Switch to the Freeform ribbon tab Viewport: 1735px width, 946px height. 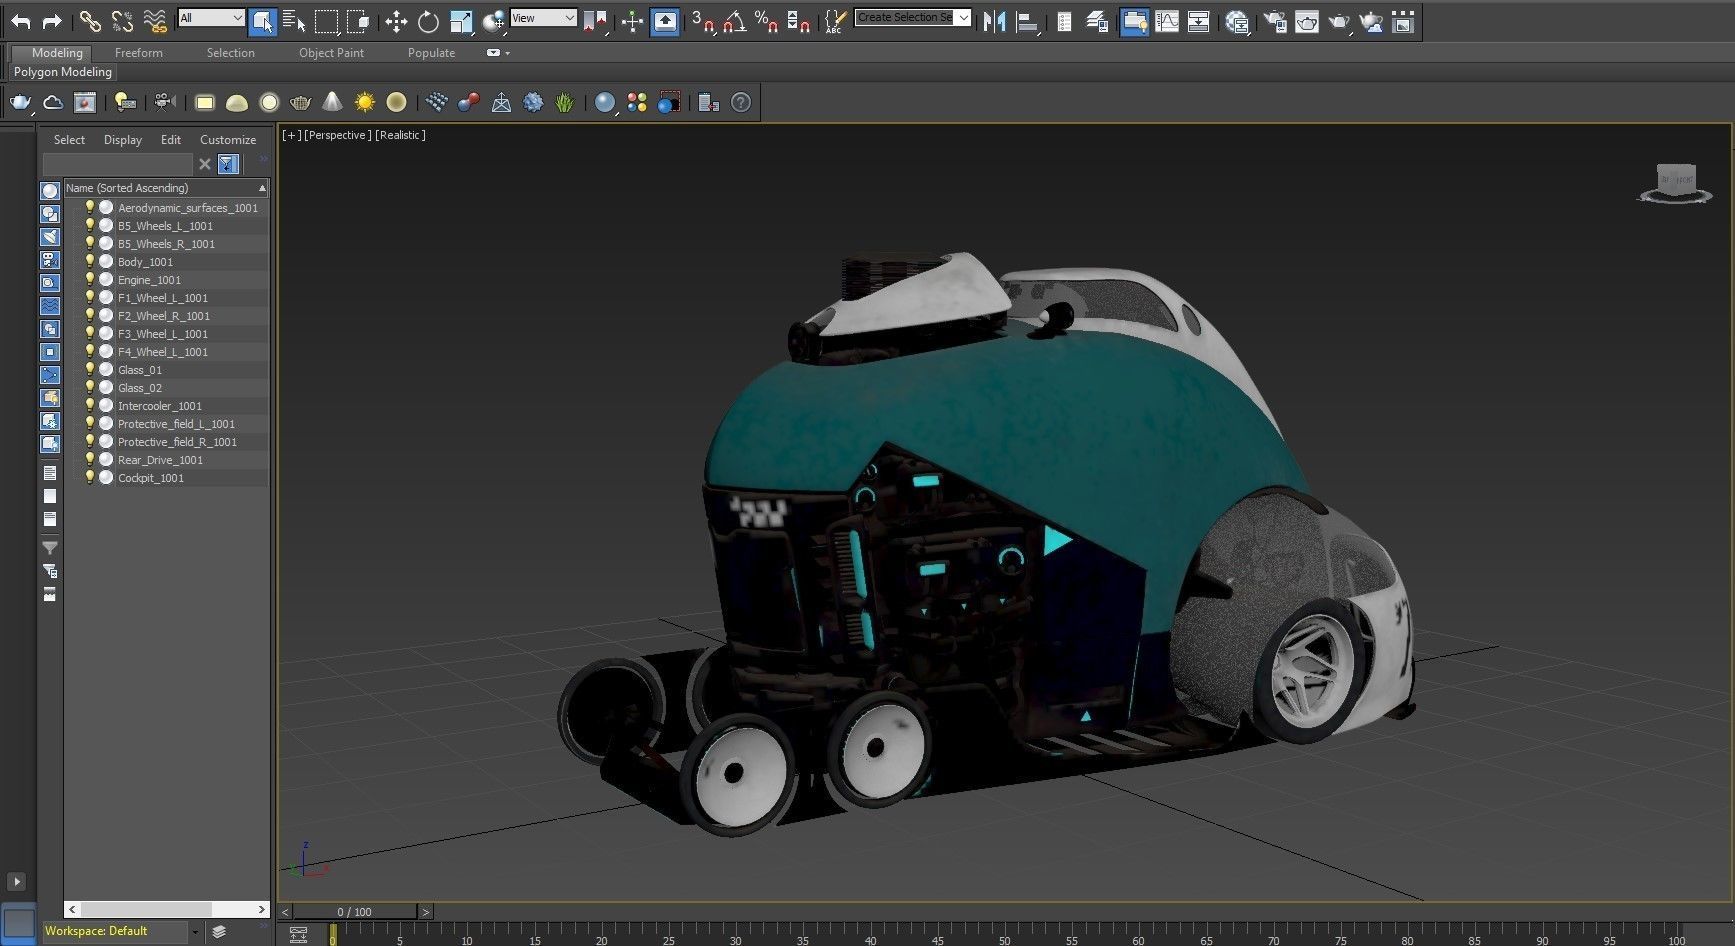(138, 53)
